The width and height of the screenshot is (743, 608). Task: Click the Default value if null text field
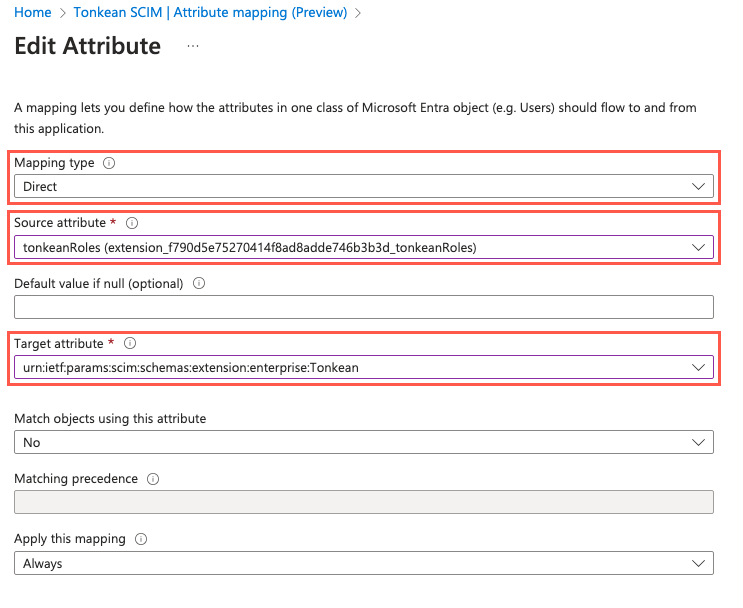[363, 307]
